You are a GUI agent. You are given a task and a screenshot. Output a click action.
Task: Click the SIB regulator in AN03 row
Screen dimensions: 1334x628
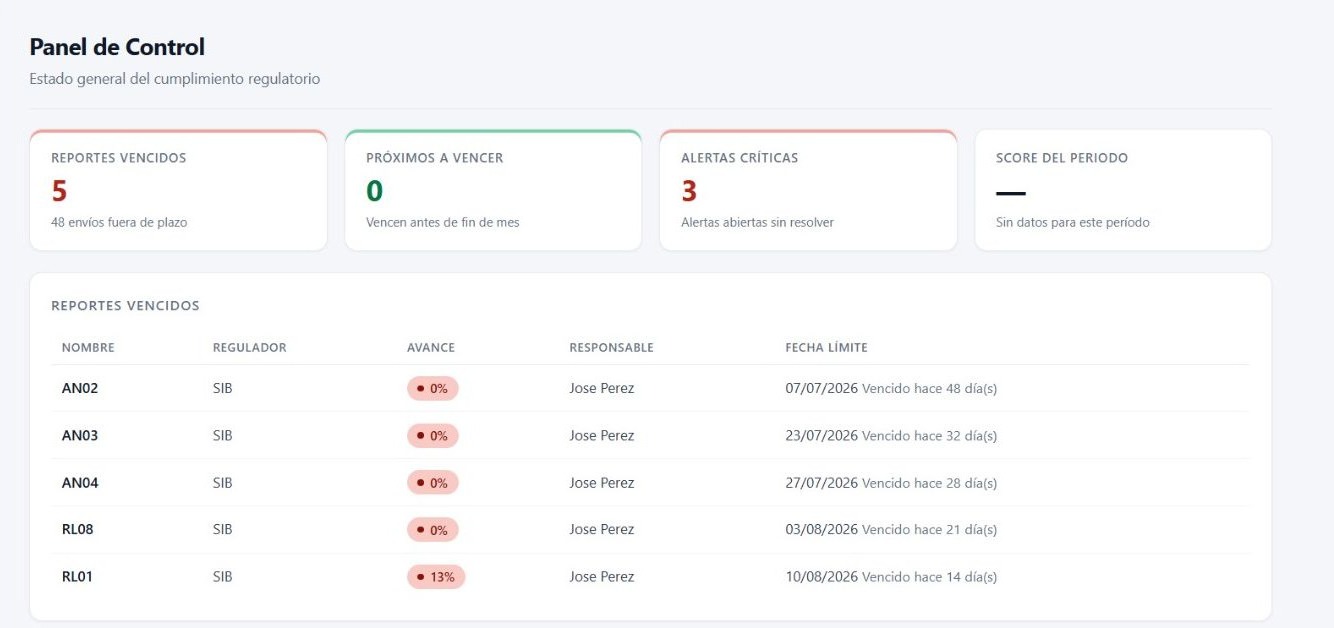[223, 435]
